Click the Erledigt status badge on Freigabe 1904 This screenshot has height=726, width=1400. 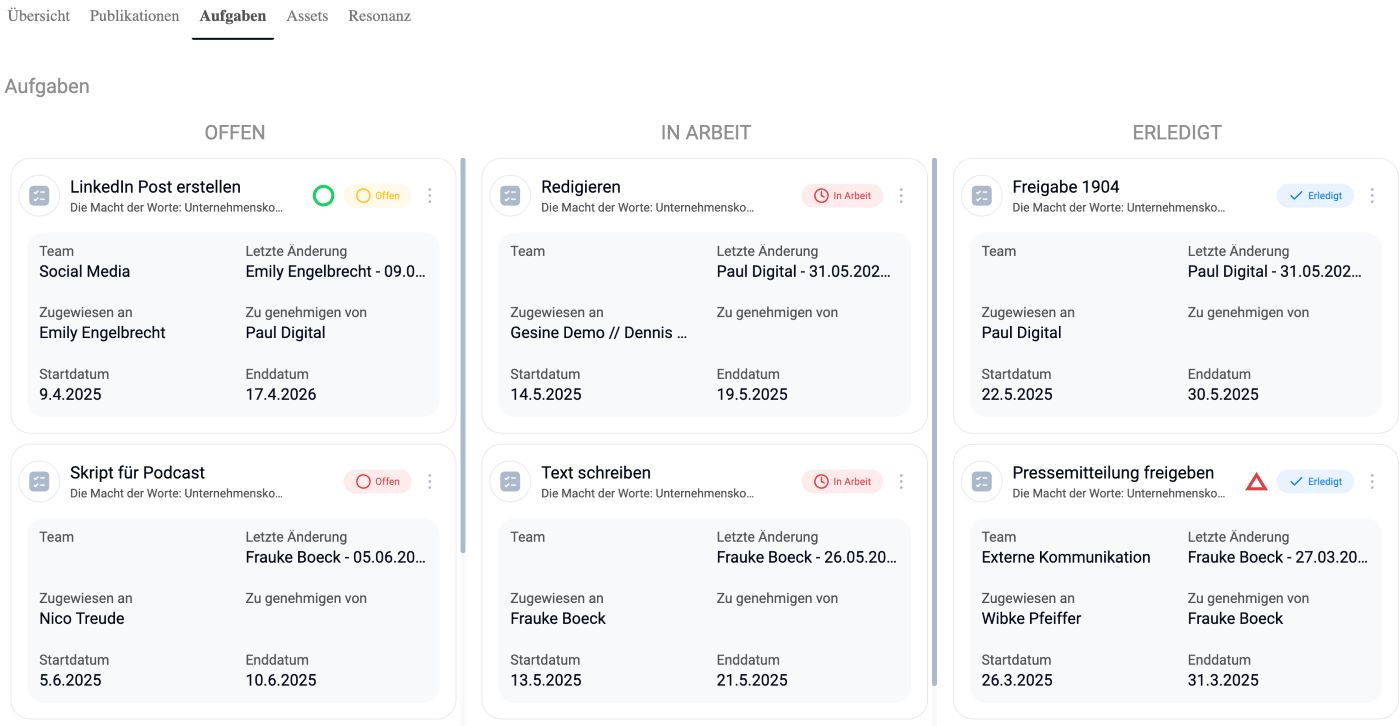[1315, 196]
